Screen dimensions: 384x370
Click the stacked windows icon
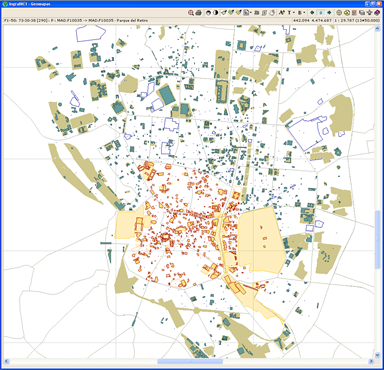click(x=362, y=13)
